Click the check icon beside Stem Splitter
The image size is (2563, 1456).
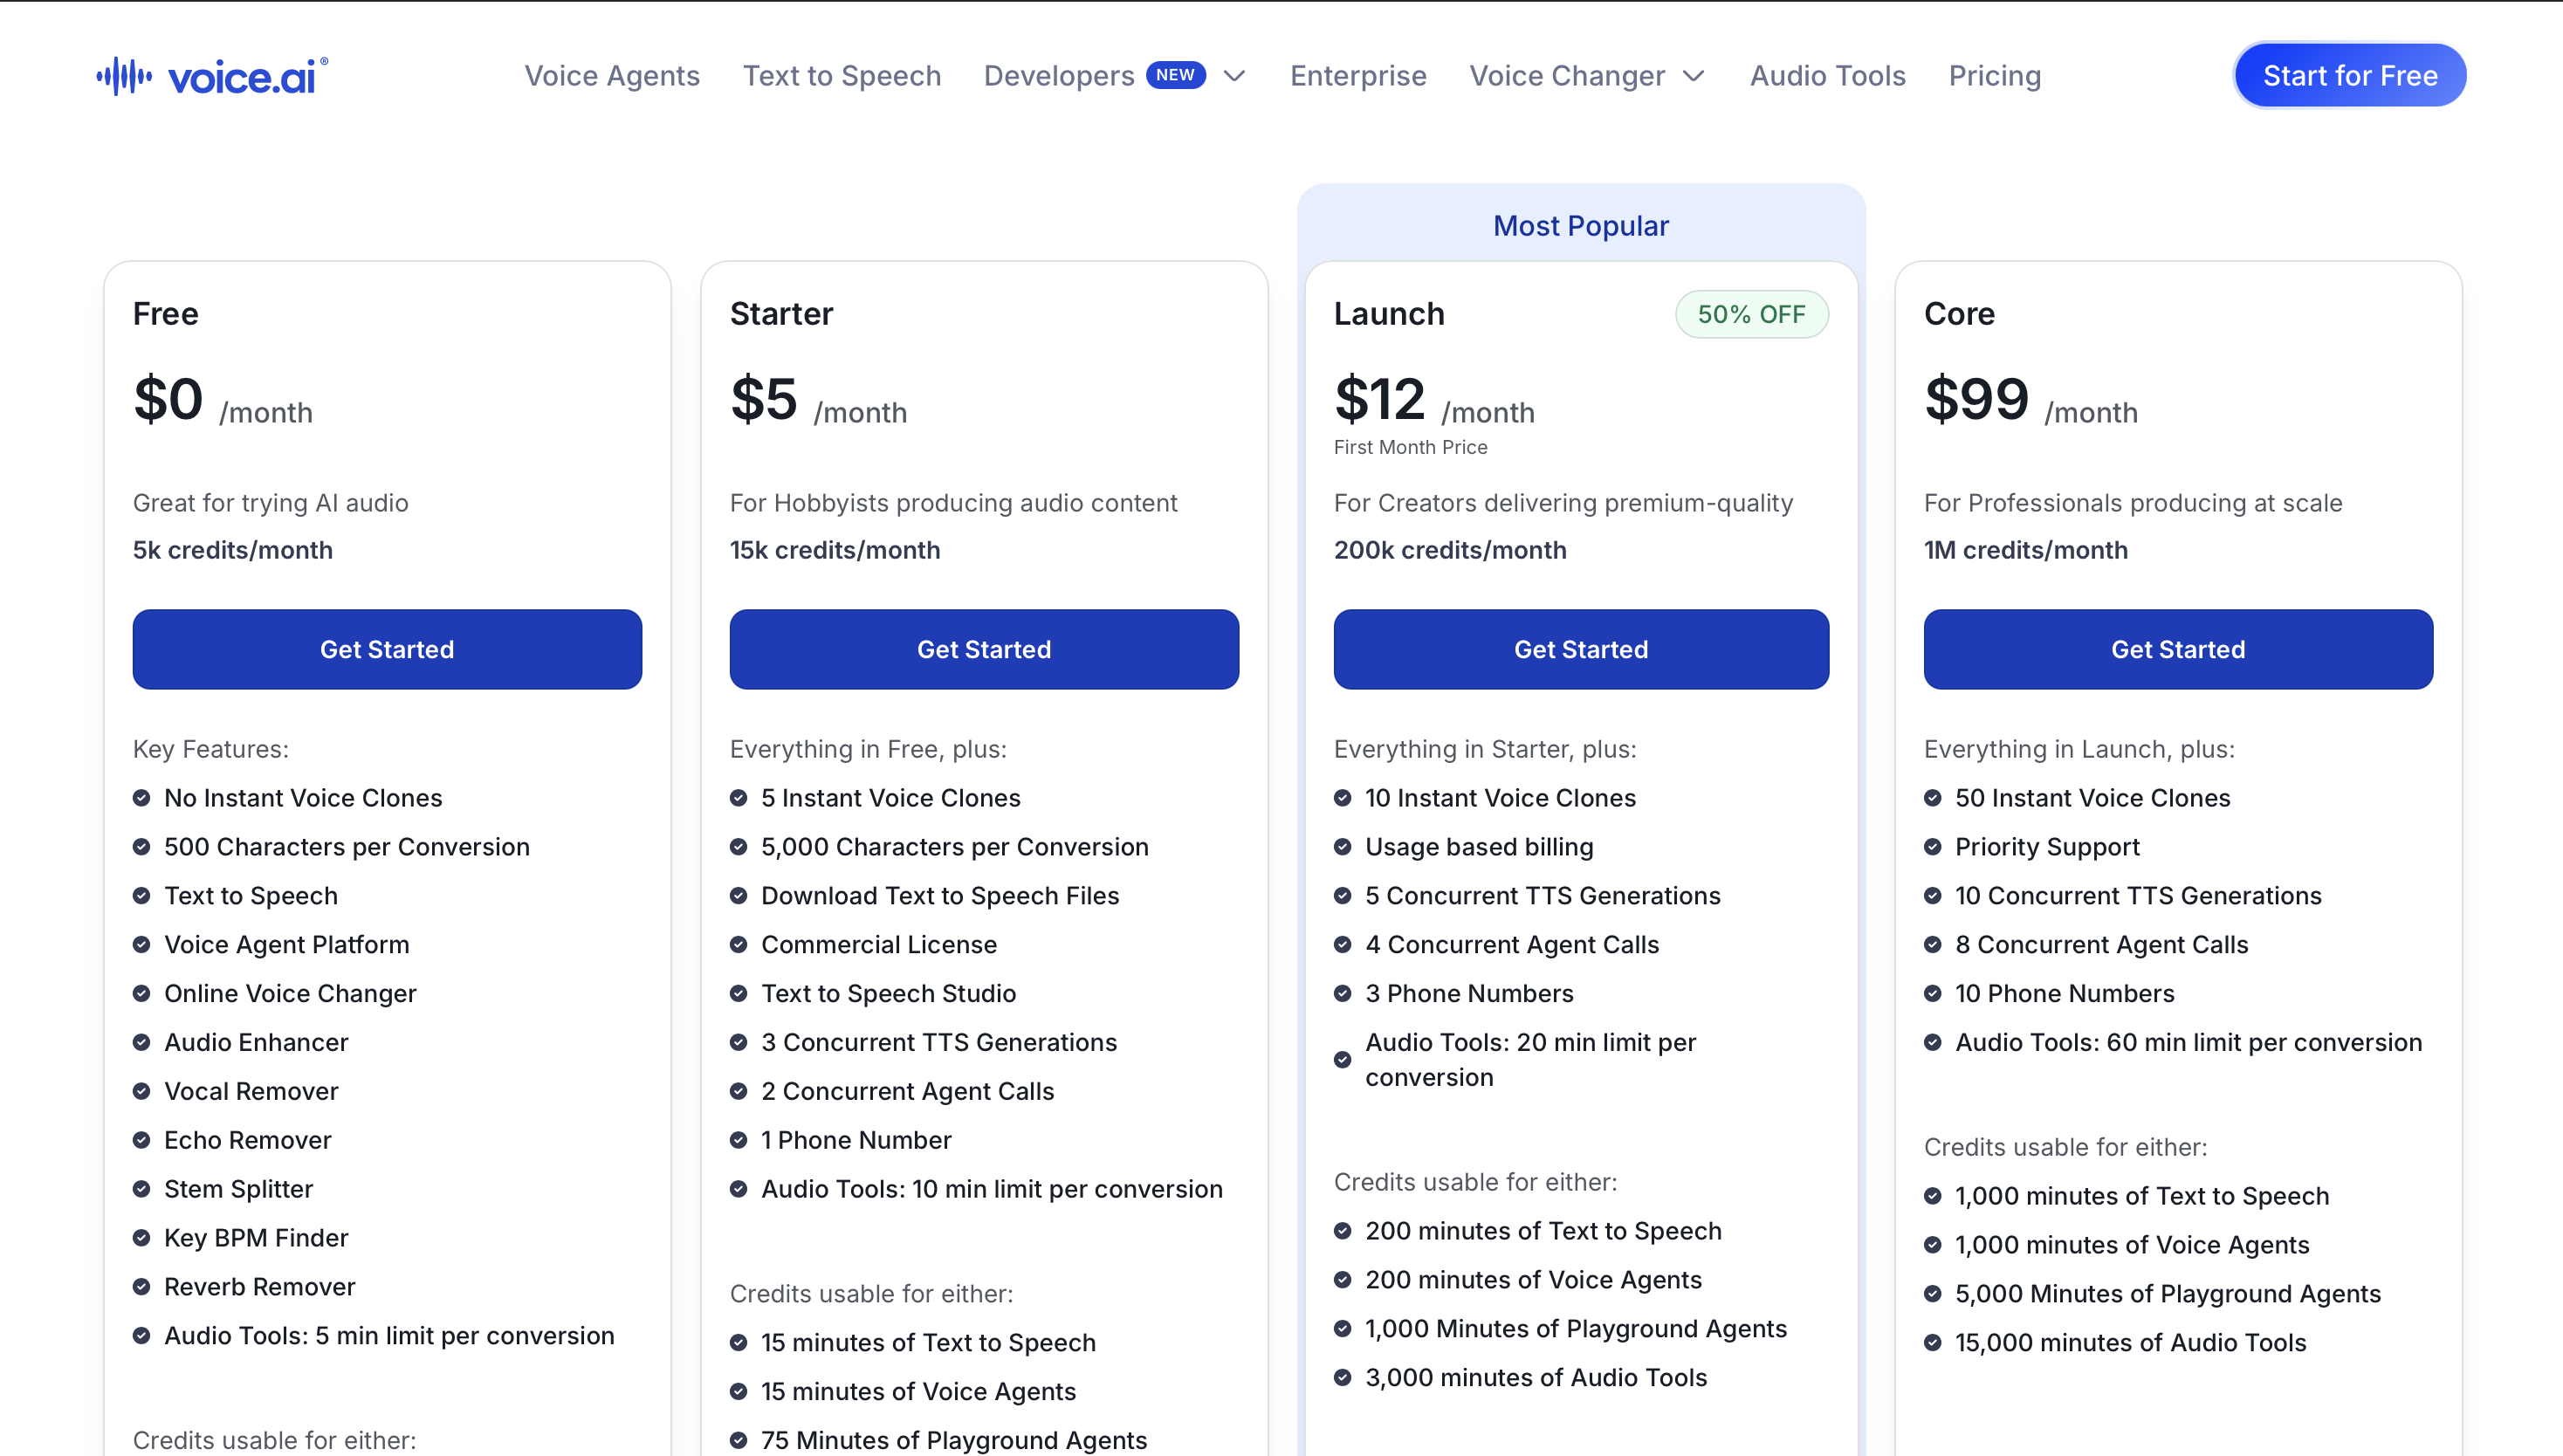tap(141, 1189)
